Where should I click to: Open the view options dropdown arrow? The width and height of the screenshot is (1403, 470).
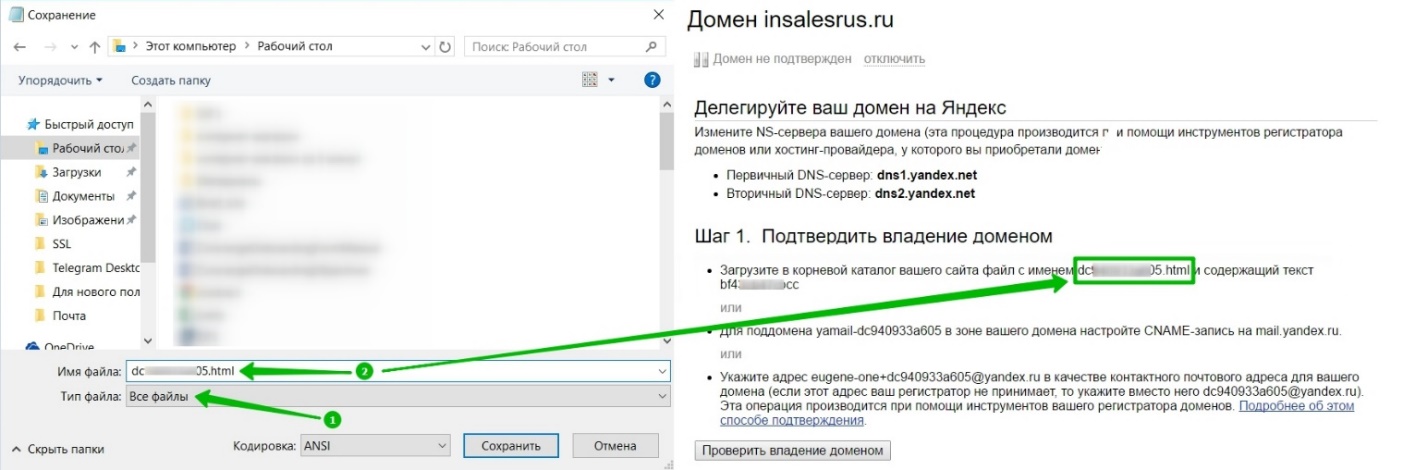[611, 80]
